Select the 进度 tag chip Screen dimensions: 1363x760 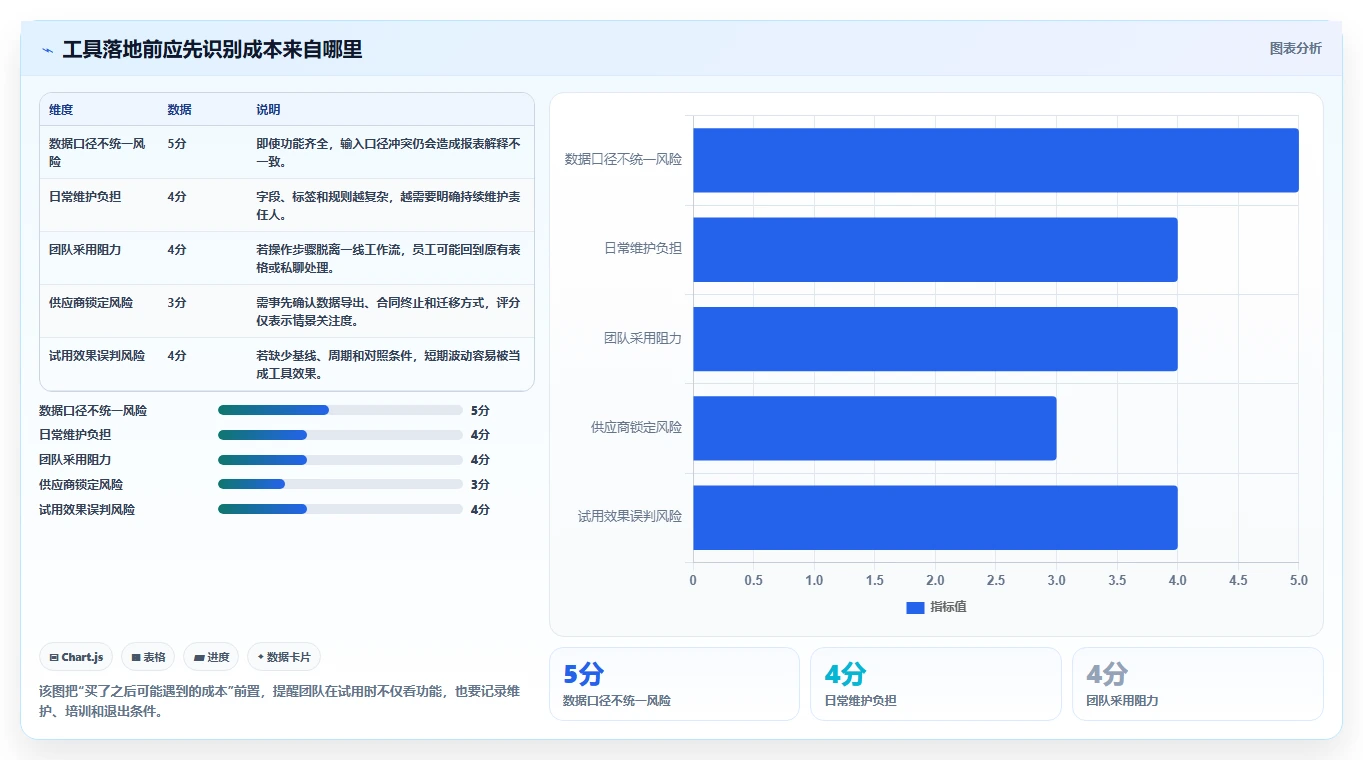211,657
